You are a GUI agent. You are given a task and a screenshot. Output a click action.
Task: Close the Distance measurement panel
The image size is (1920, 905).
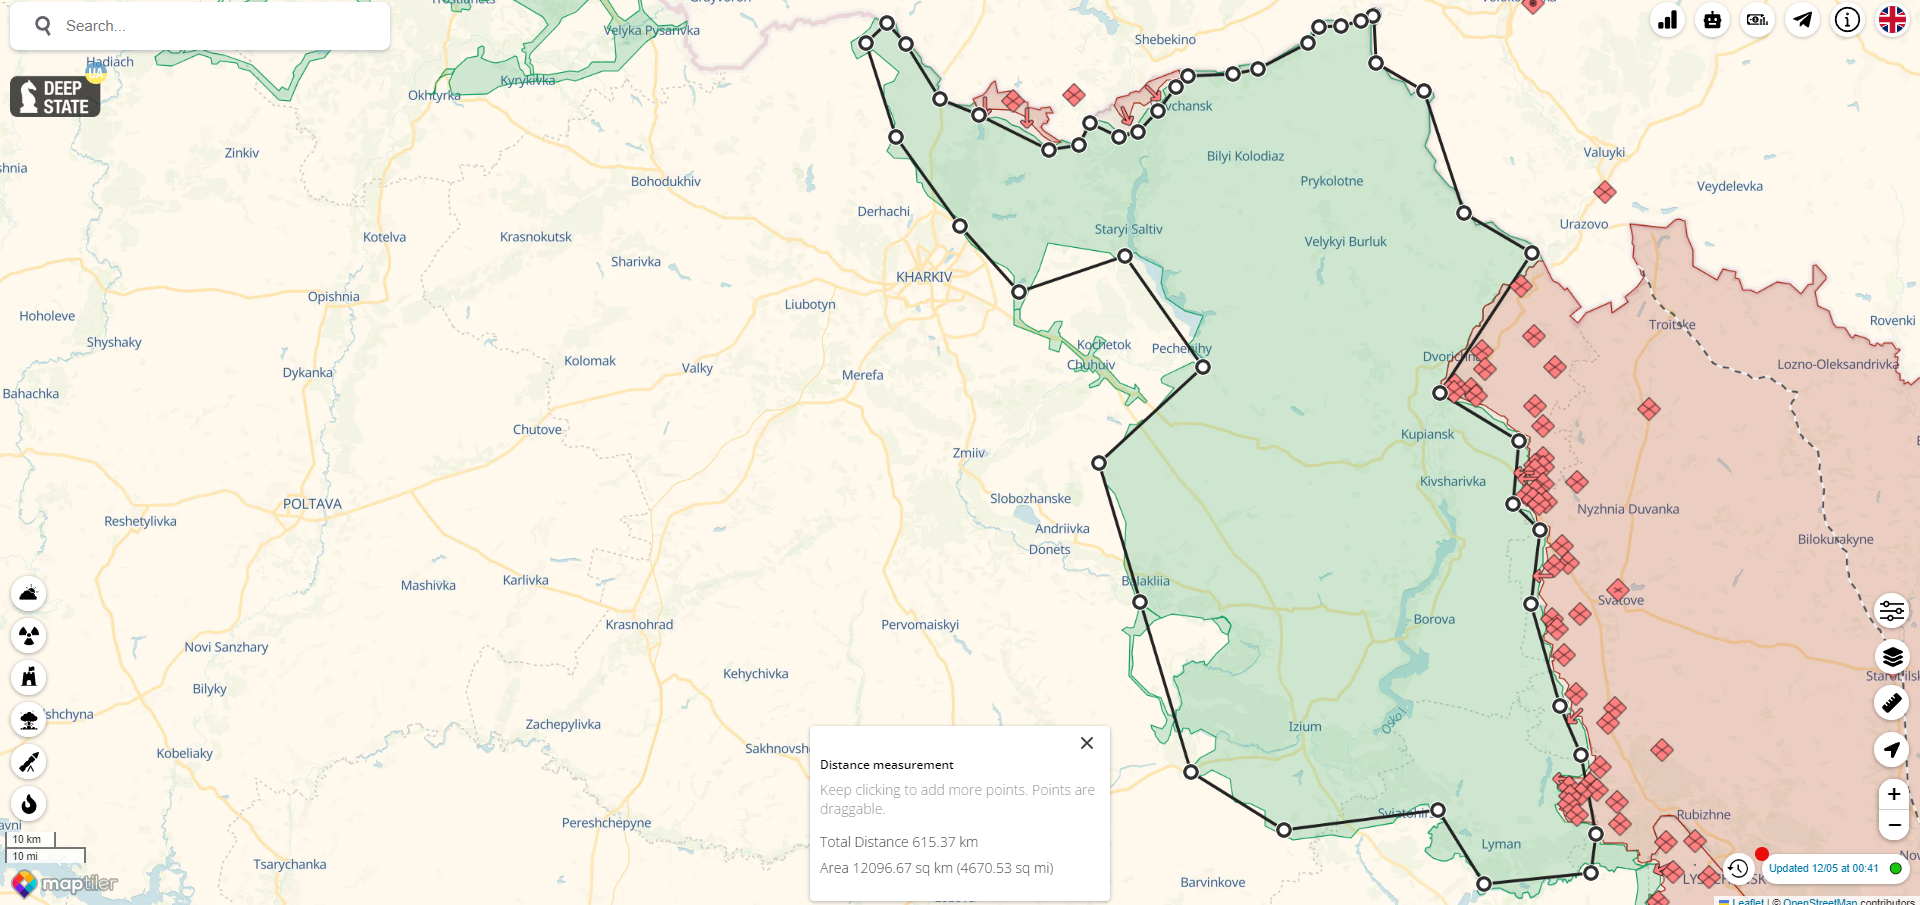1087,743
